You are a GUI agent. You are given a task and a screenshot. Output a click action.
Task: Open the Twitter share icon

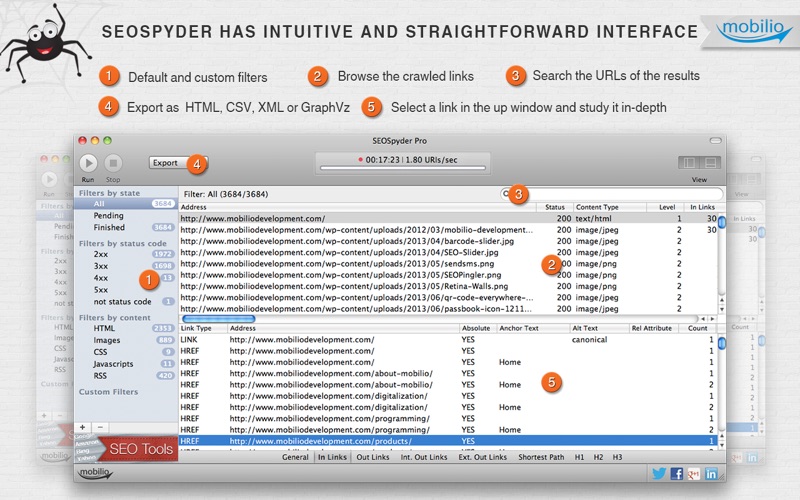point(659,473)
